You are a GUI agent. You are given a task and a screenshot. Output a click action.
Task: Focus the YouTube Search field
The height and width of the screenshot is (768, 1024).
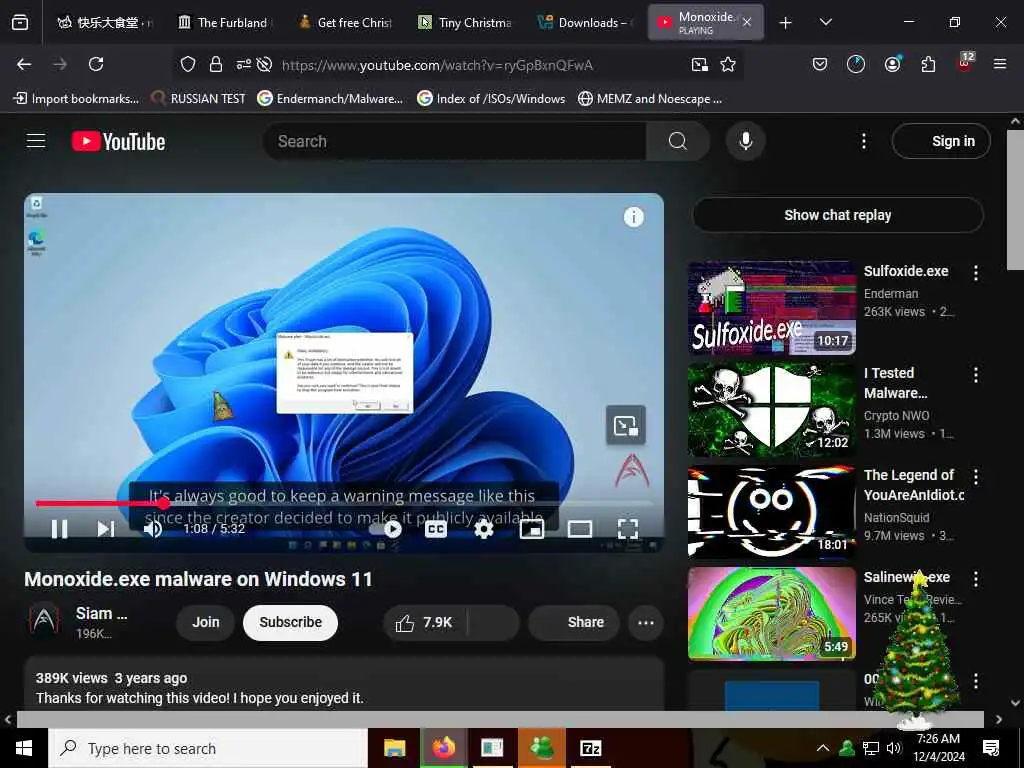(x=455, y=141)
